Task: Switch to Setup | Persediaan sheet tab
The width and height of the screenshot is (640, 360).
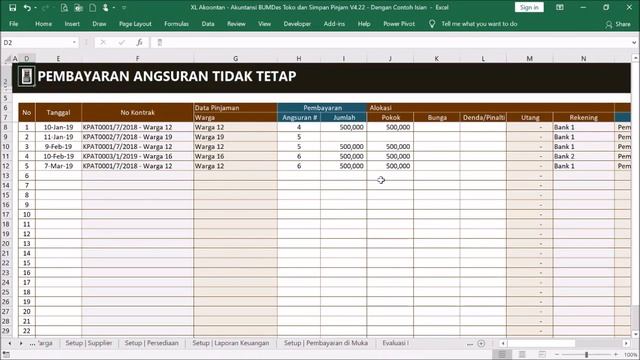Action: tap(151, 343)
